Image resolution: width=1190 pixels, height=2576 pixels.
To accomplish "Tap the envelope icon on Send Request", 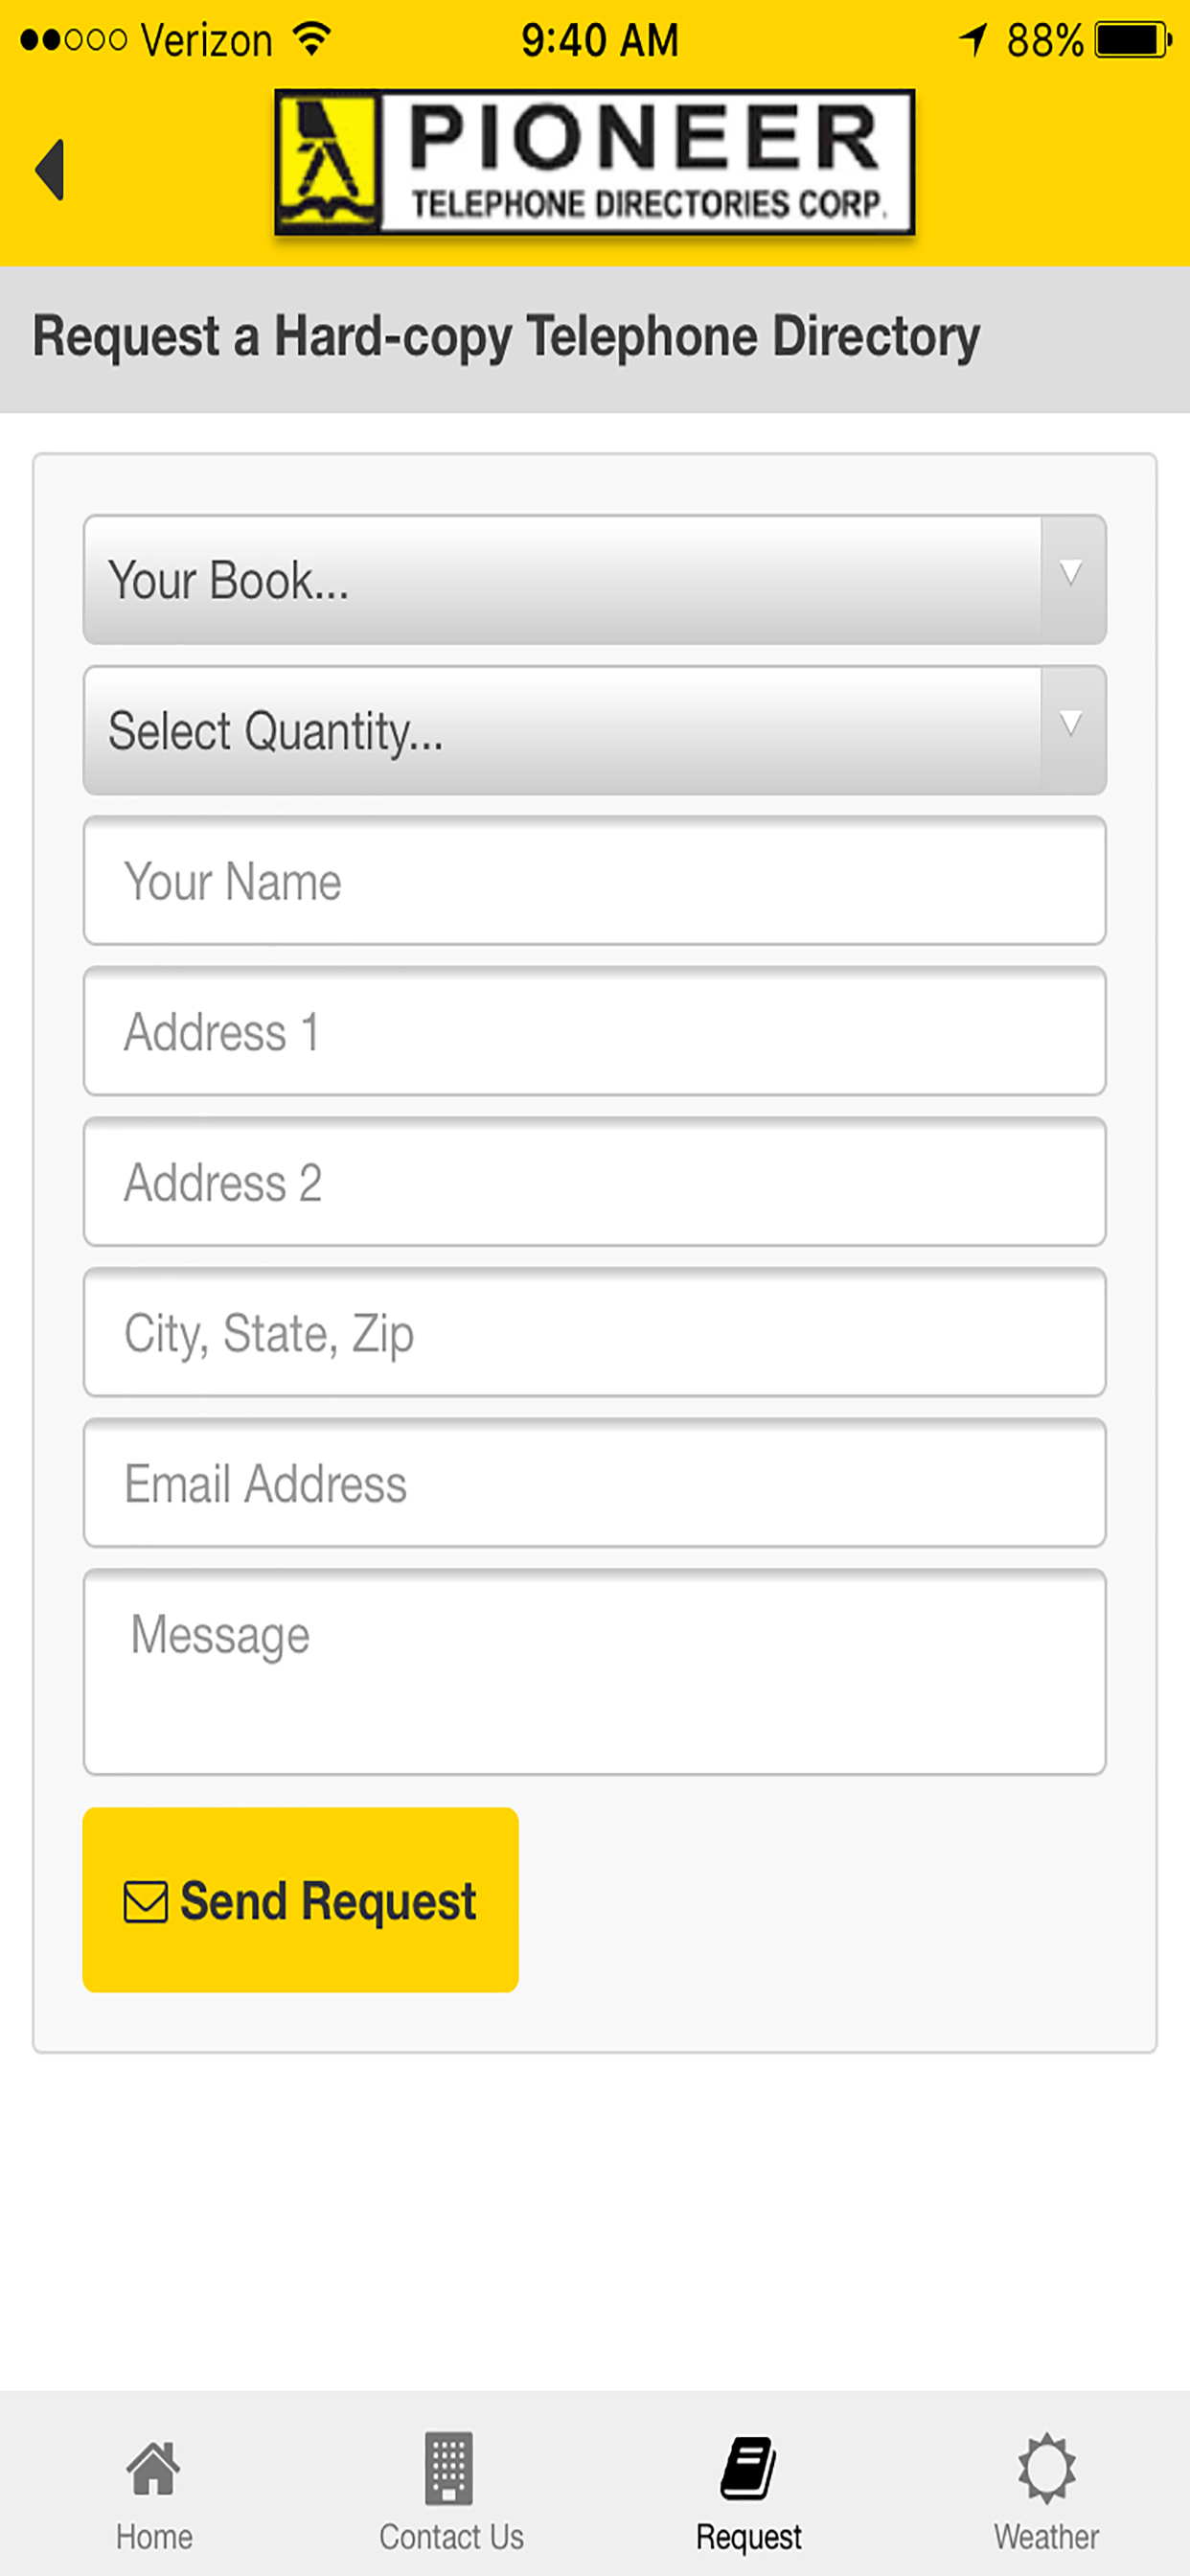I will tap(146, 1901).
